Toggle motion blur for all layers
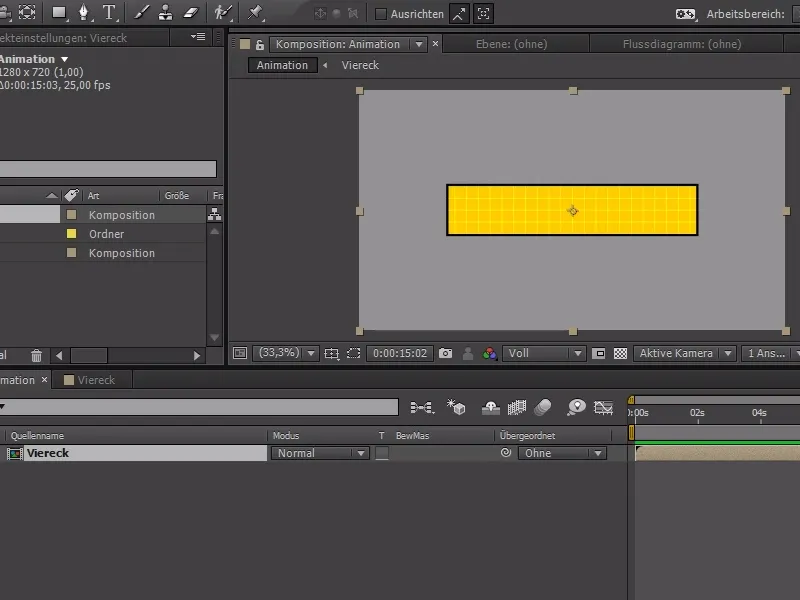 [542, 407]
